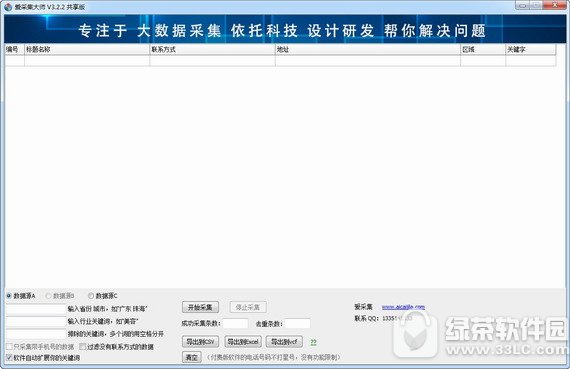This screenshot has height=369, width=570.
Task: Export contacts with 导出到vcf button
Action: tap(284, 342)
